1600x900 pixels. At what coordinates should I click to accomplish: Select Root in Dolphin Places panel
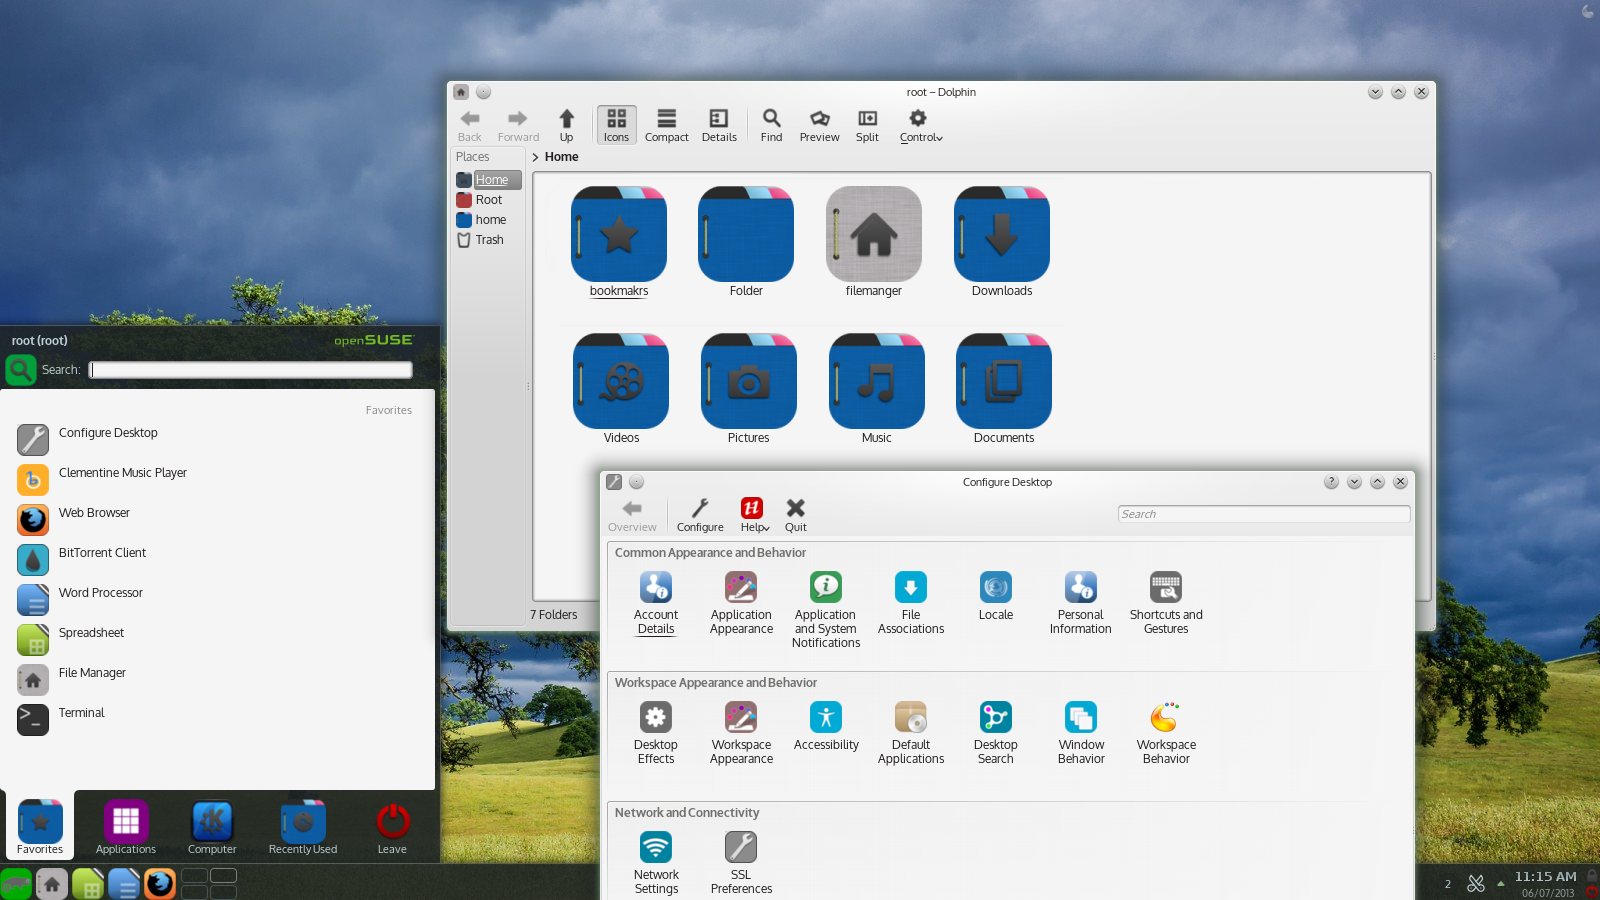tap(488, 200)
